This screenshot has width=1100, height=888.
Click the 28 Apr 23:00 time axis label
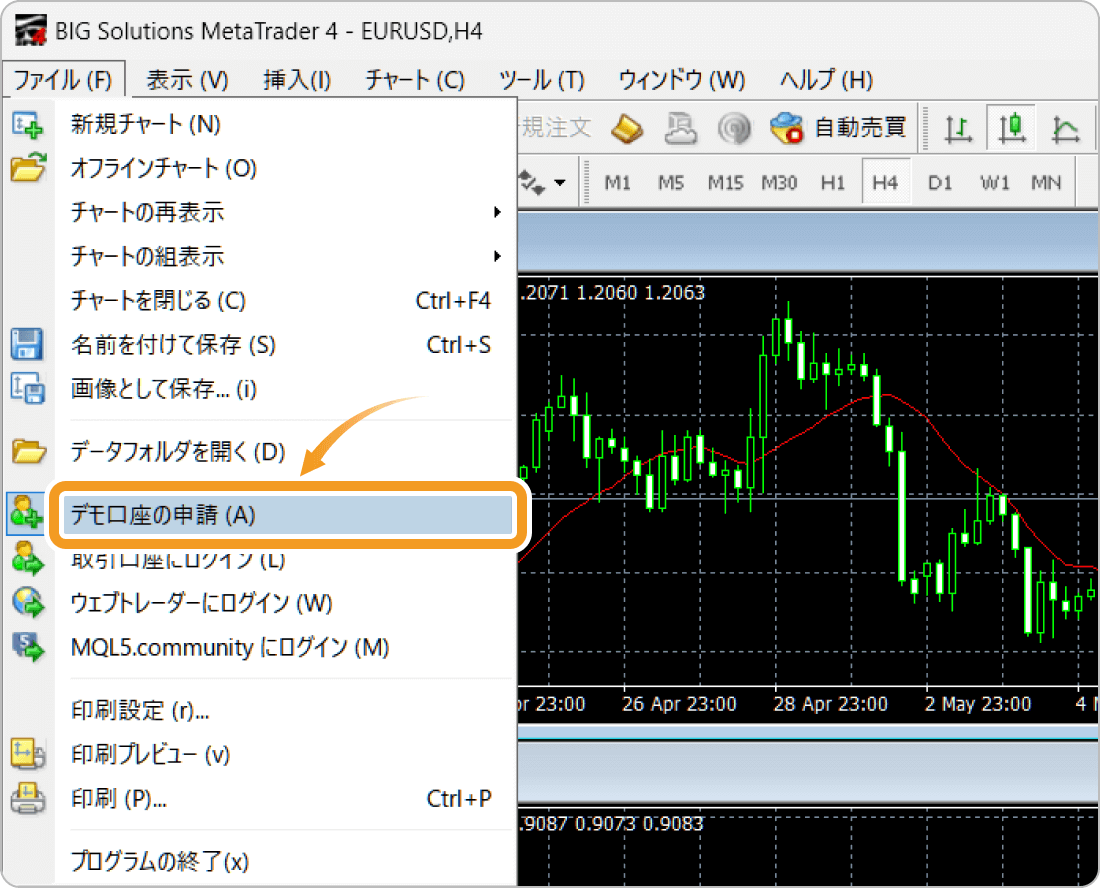[831, 704]
